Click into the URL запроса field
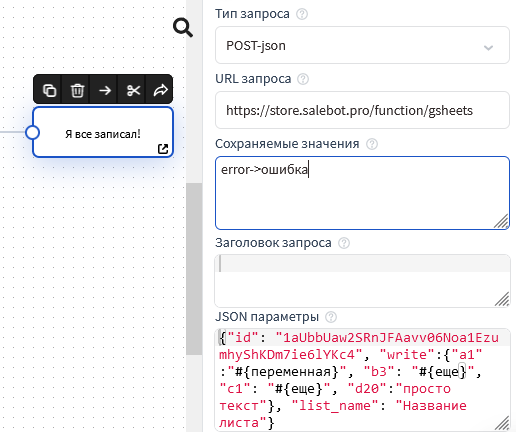The height and width of the screenshot is (432, 516). [x=362, y=110]
